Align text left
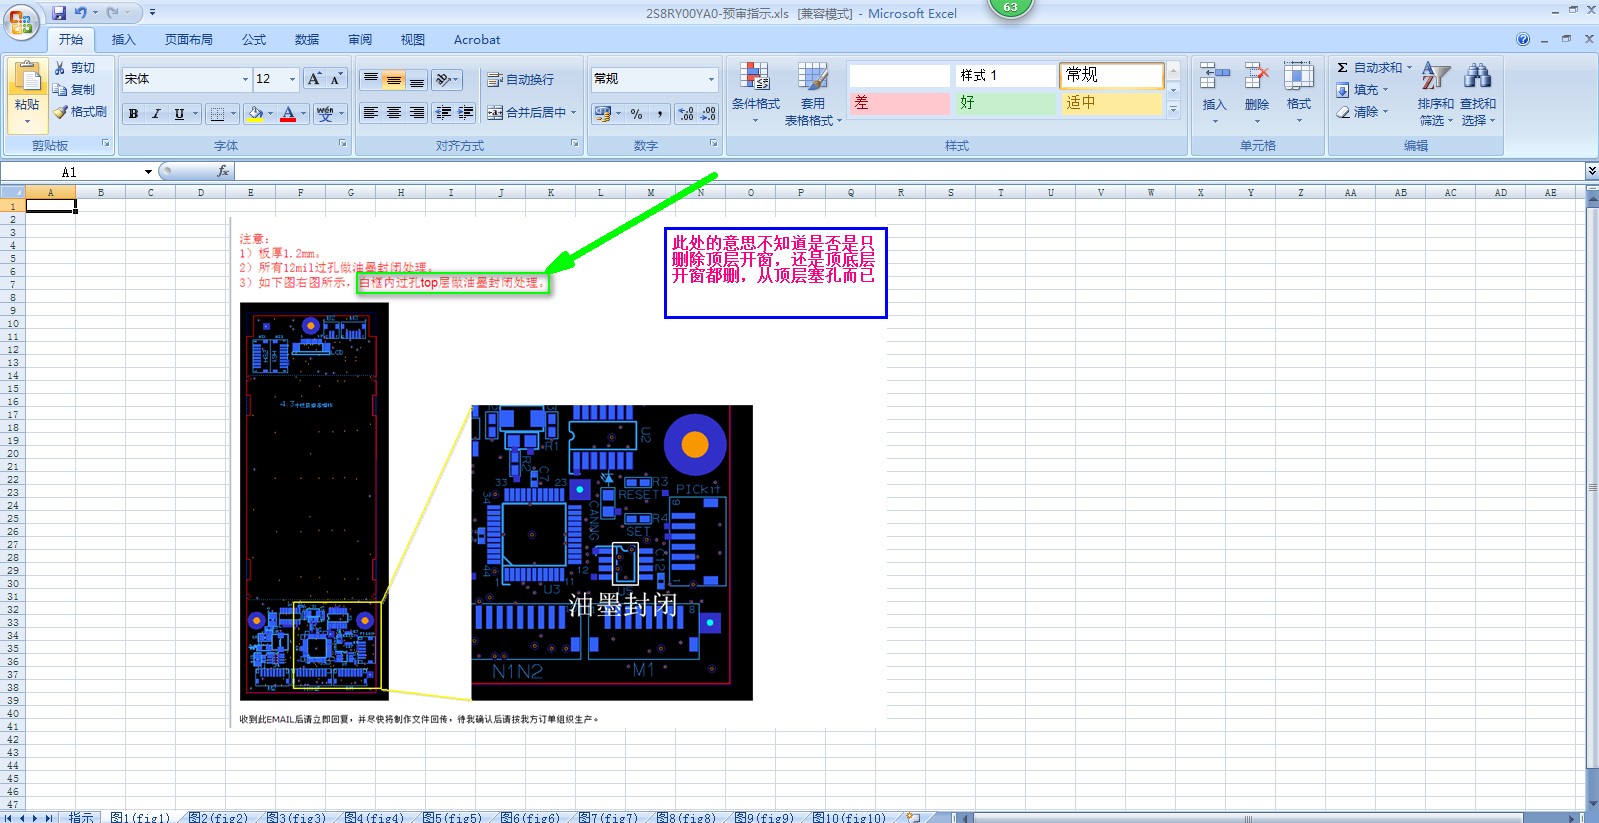The image size is (1599, 823). (371, 113)
